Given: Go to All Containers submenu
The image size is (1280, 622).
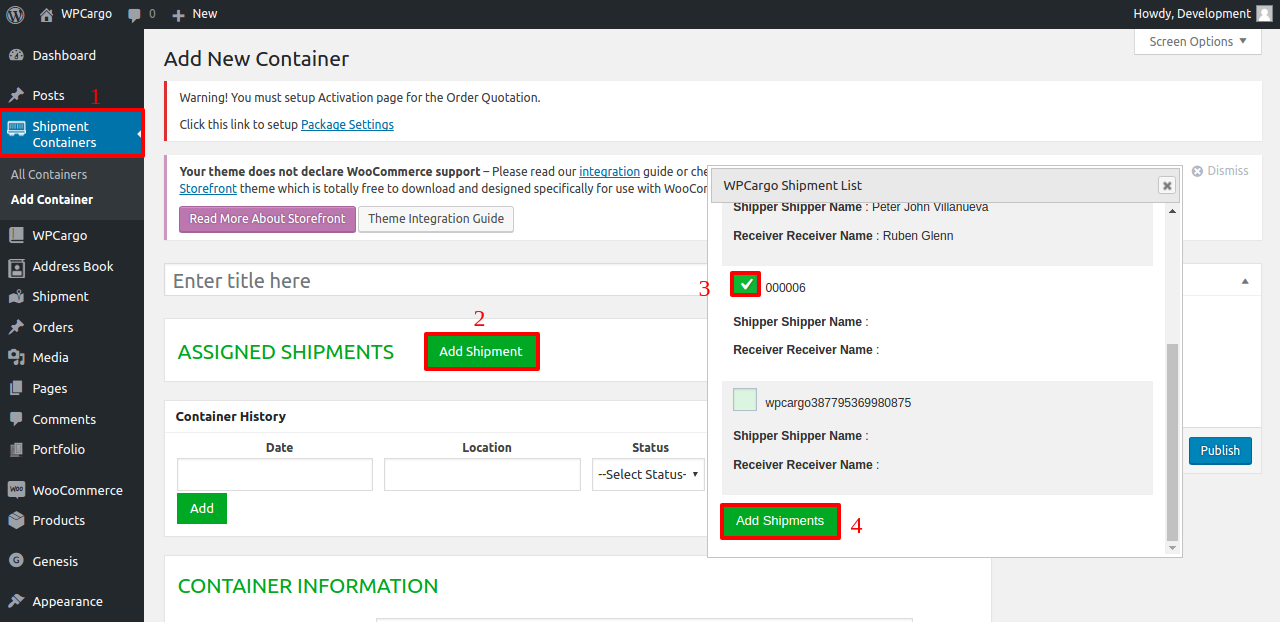Looking at the screenshot, I should (49, 174).
